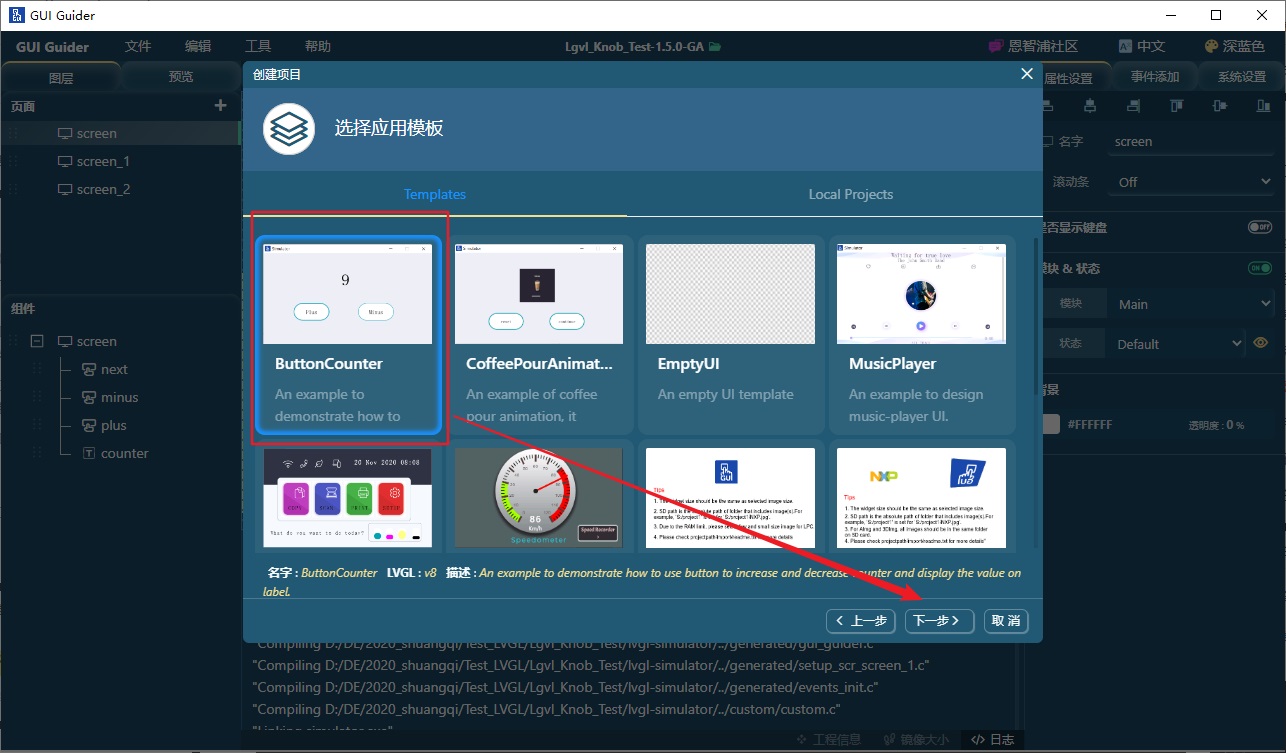Screen dimensions: 1286x753
Task: Open the 深蓝色 theme palette icon
Action: pos(1211,47)
